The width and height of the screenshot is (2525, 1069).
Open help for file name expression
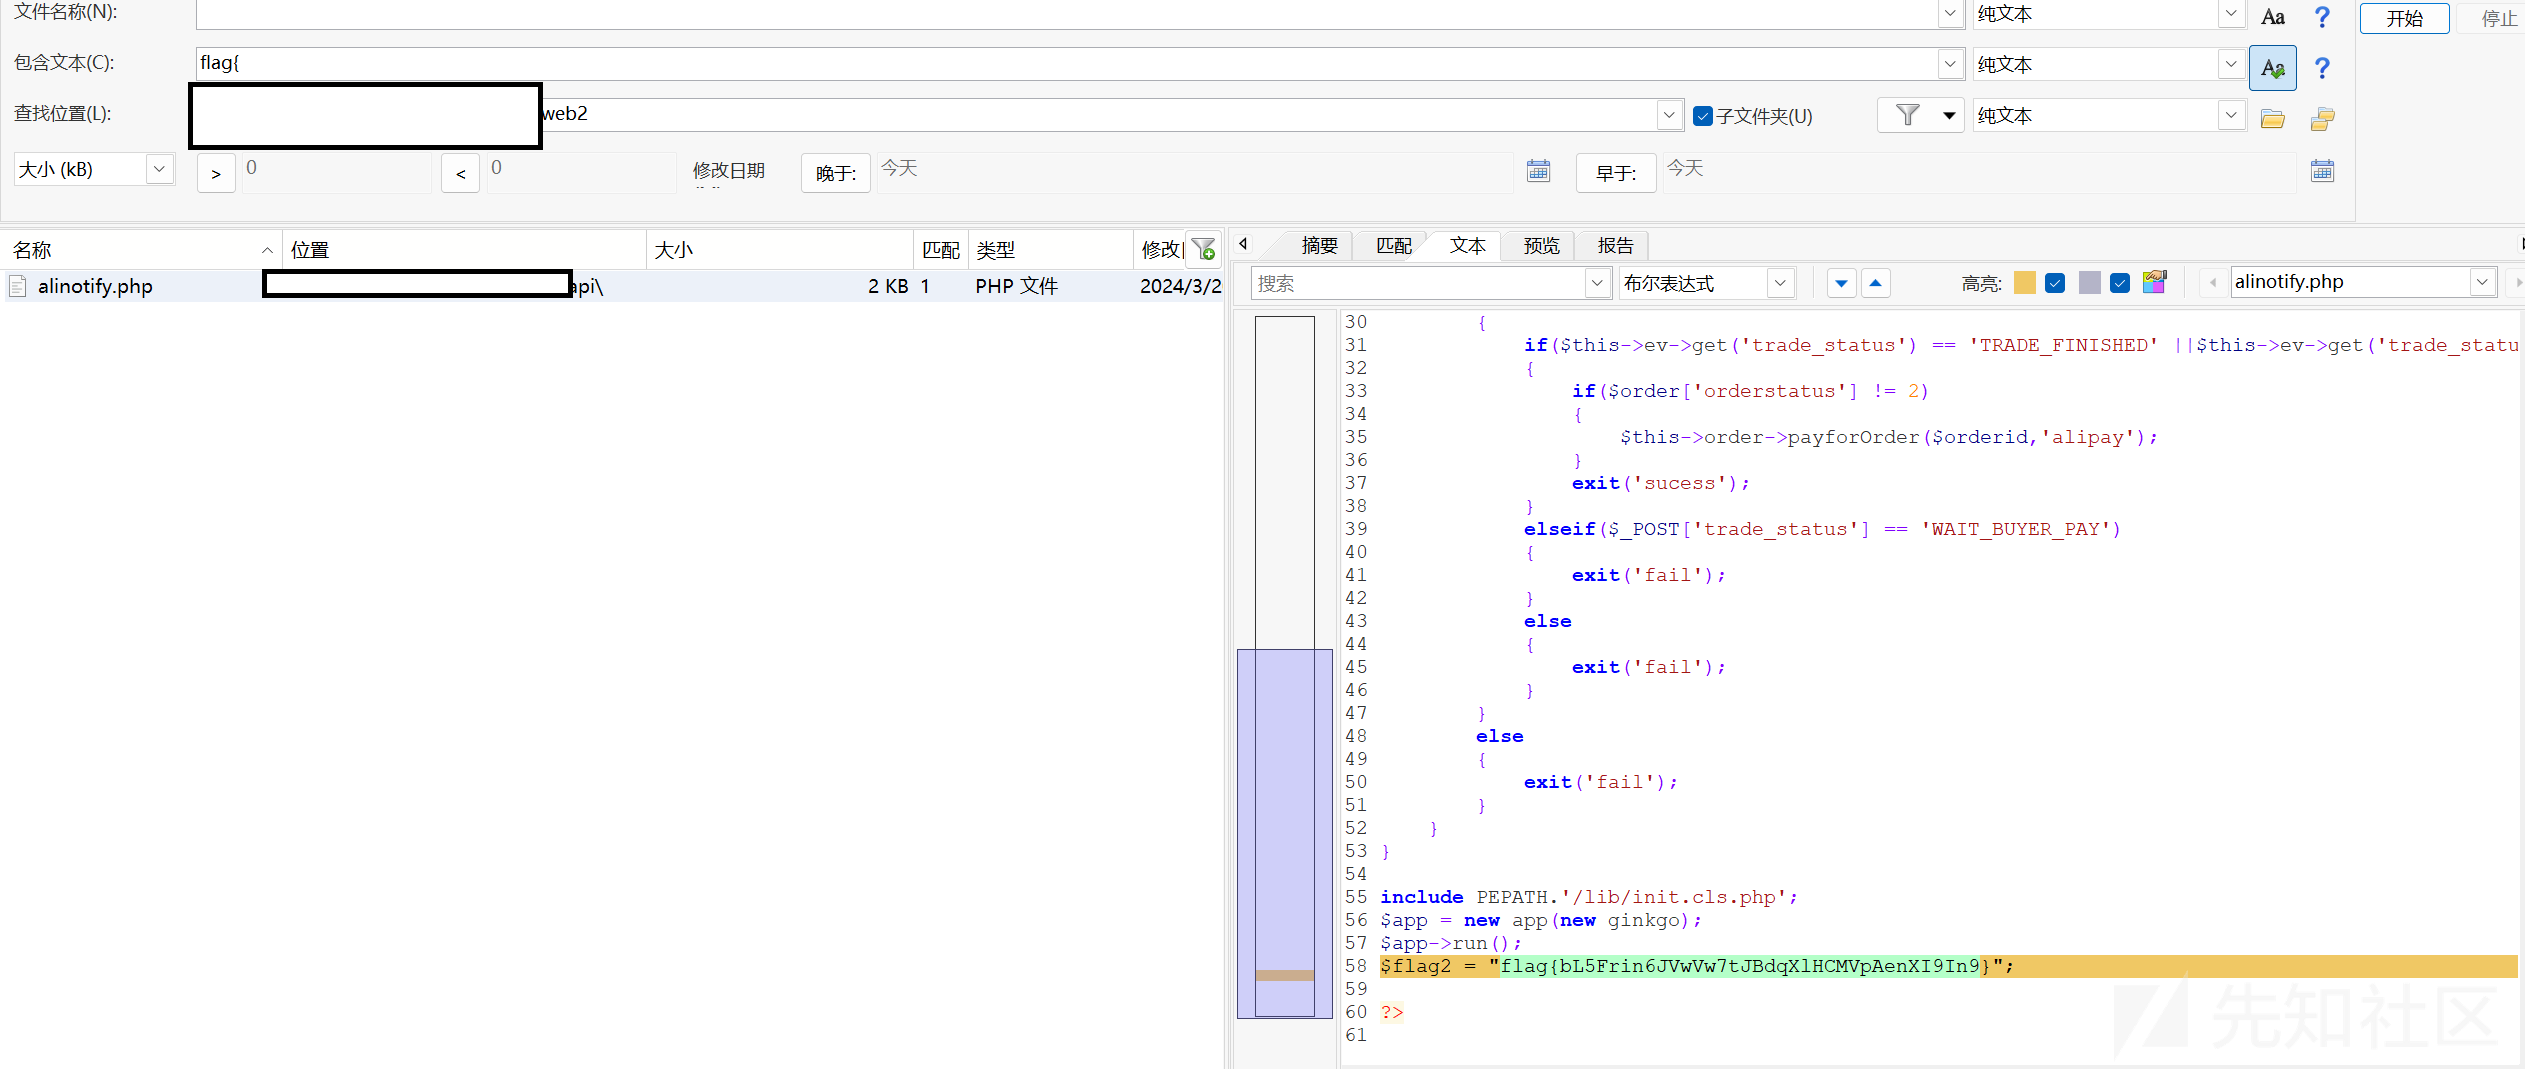click(2322, 17)
